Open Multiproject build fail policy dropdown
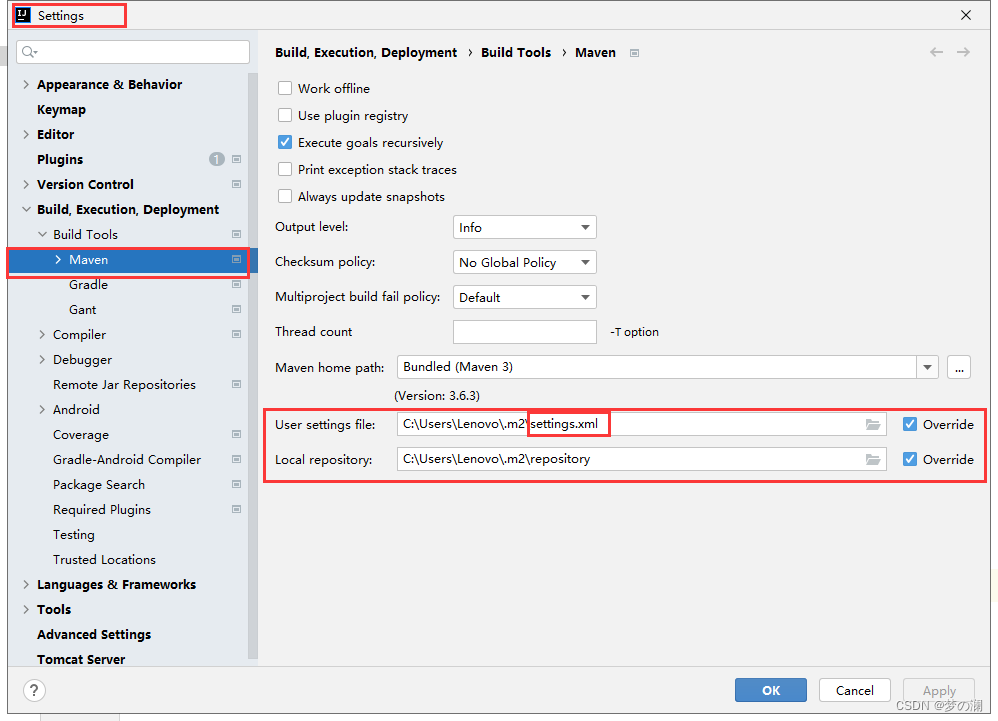998x721 pixels. pos(524,297)
